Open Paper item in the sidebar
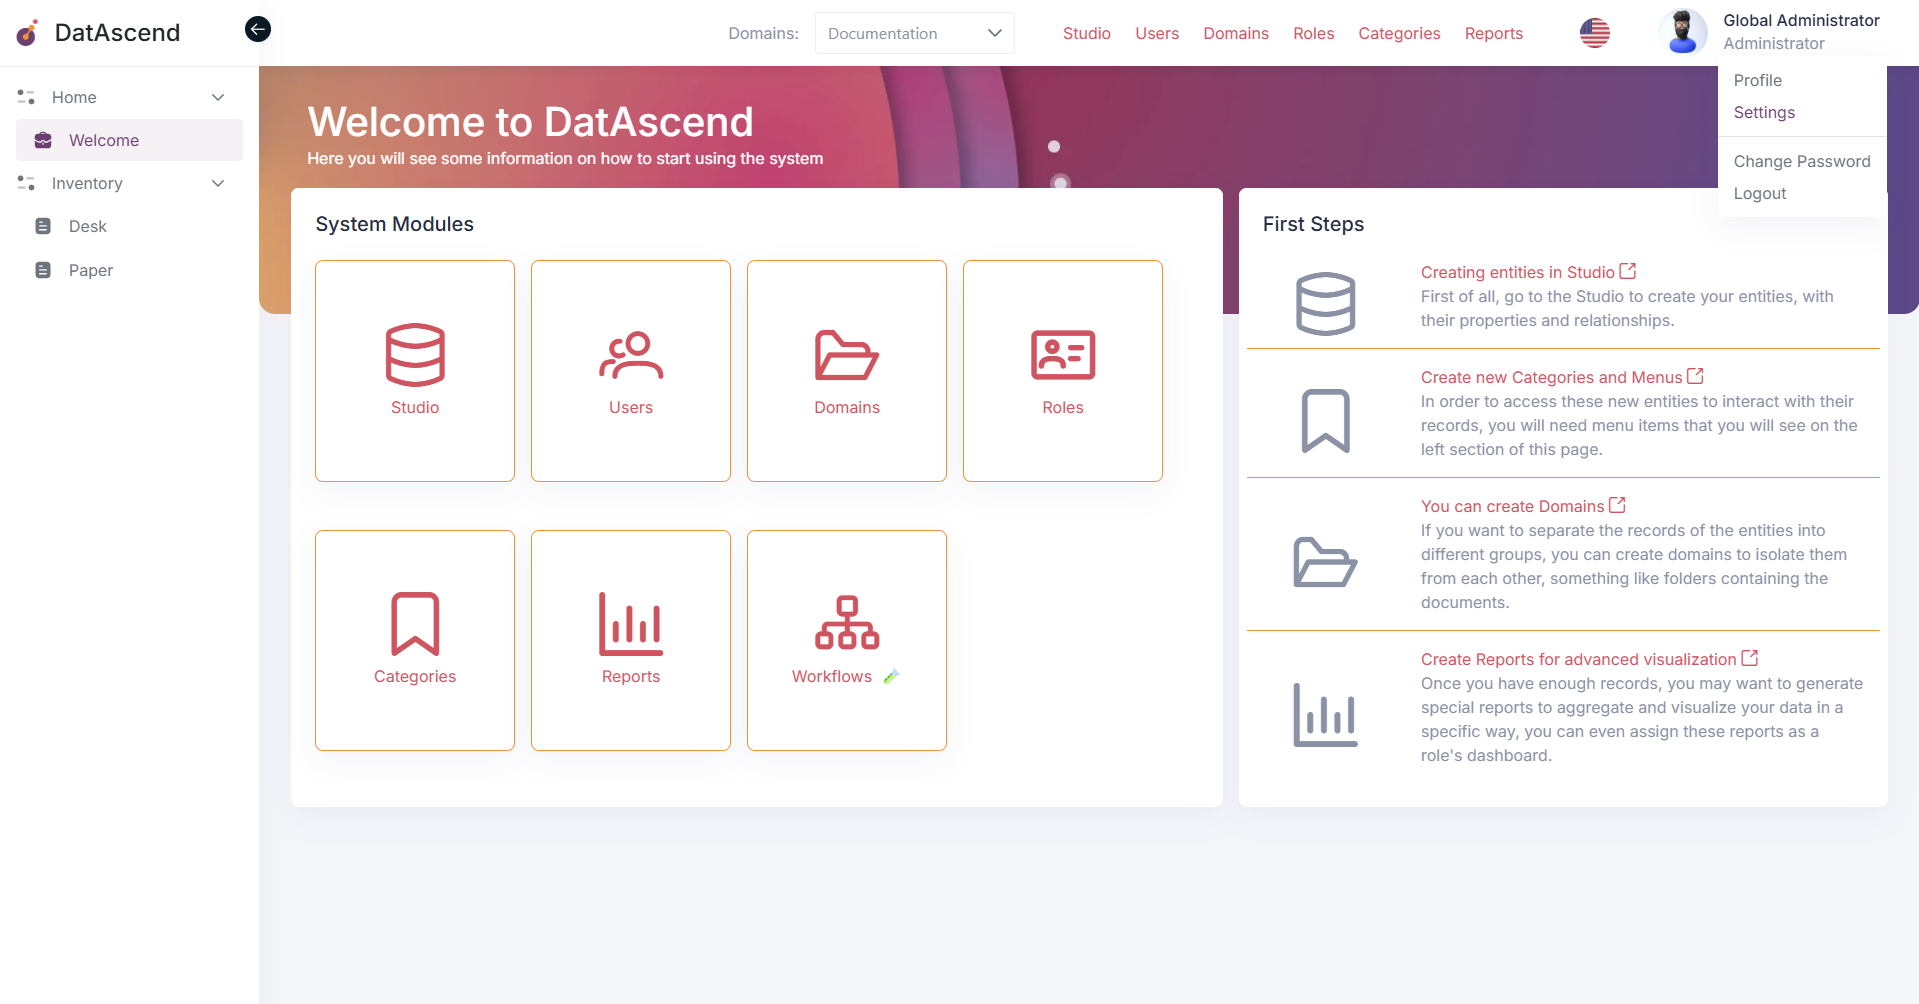The image size is (1919, 1004). click(91, 270)
